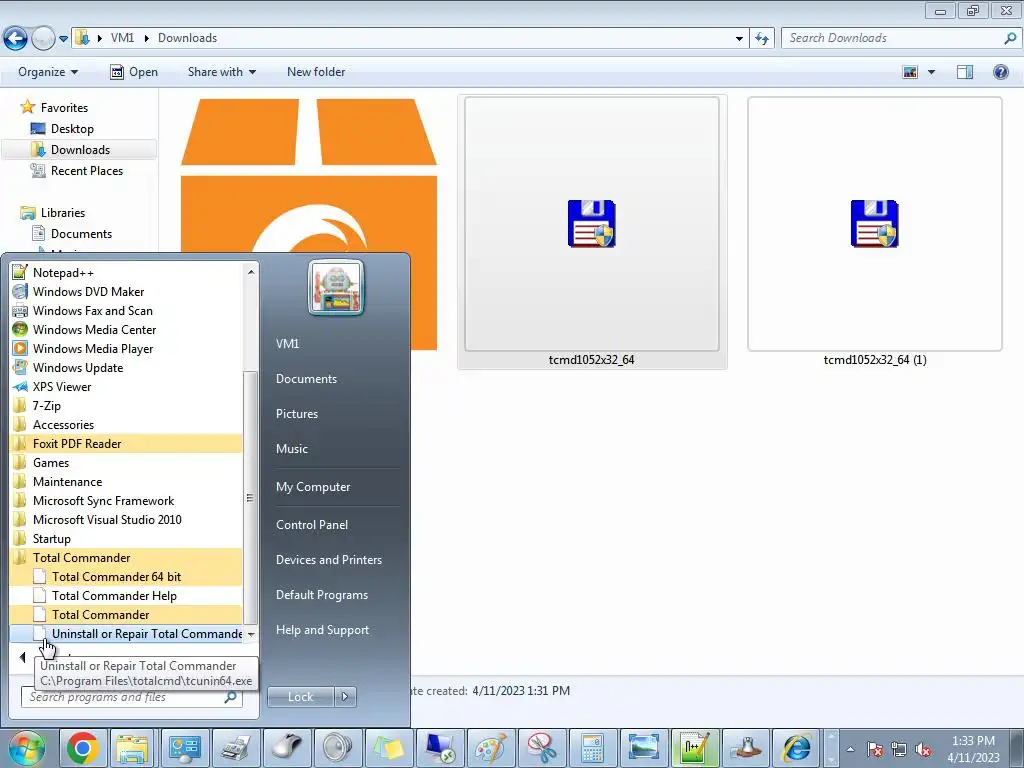The width and height of the screenshot is (1024, 768).
Task: Expand the Accessories folder
Action: coord(126,424)
